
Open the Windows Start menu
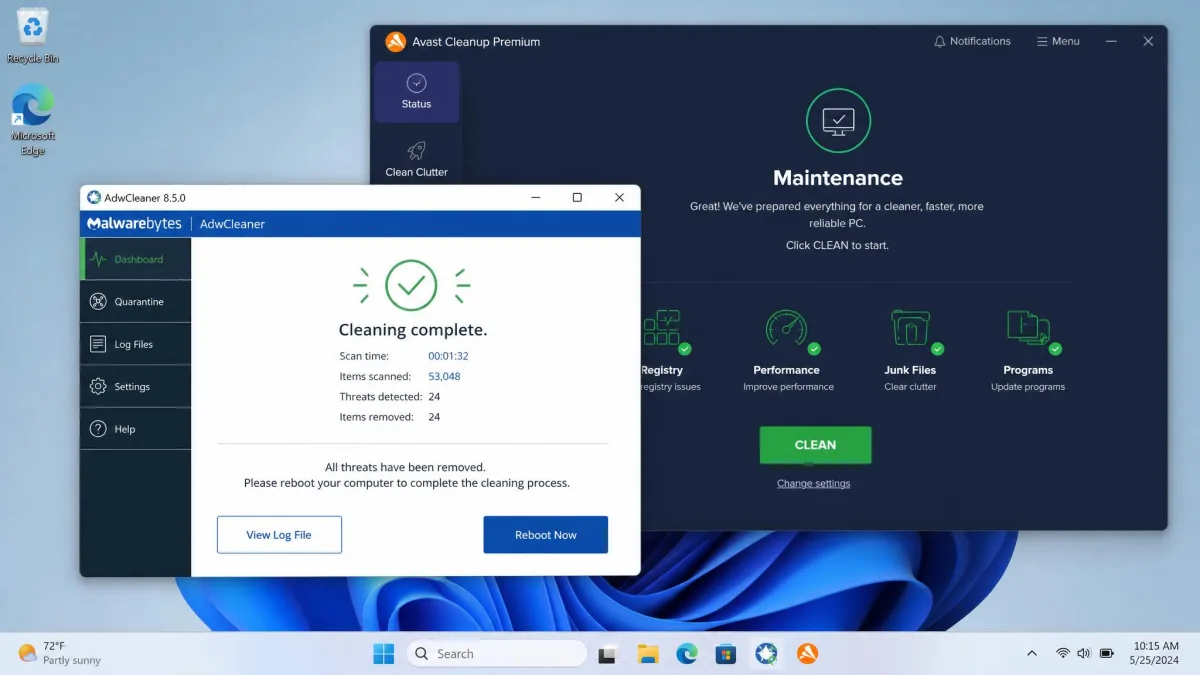click(x=384, y=654)
